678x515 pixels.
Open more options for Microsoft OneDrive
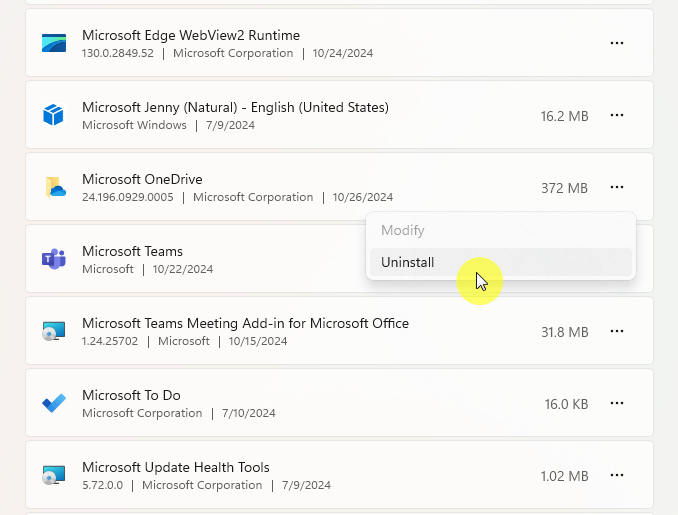pos(617,187)
